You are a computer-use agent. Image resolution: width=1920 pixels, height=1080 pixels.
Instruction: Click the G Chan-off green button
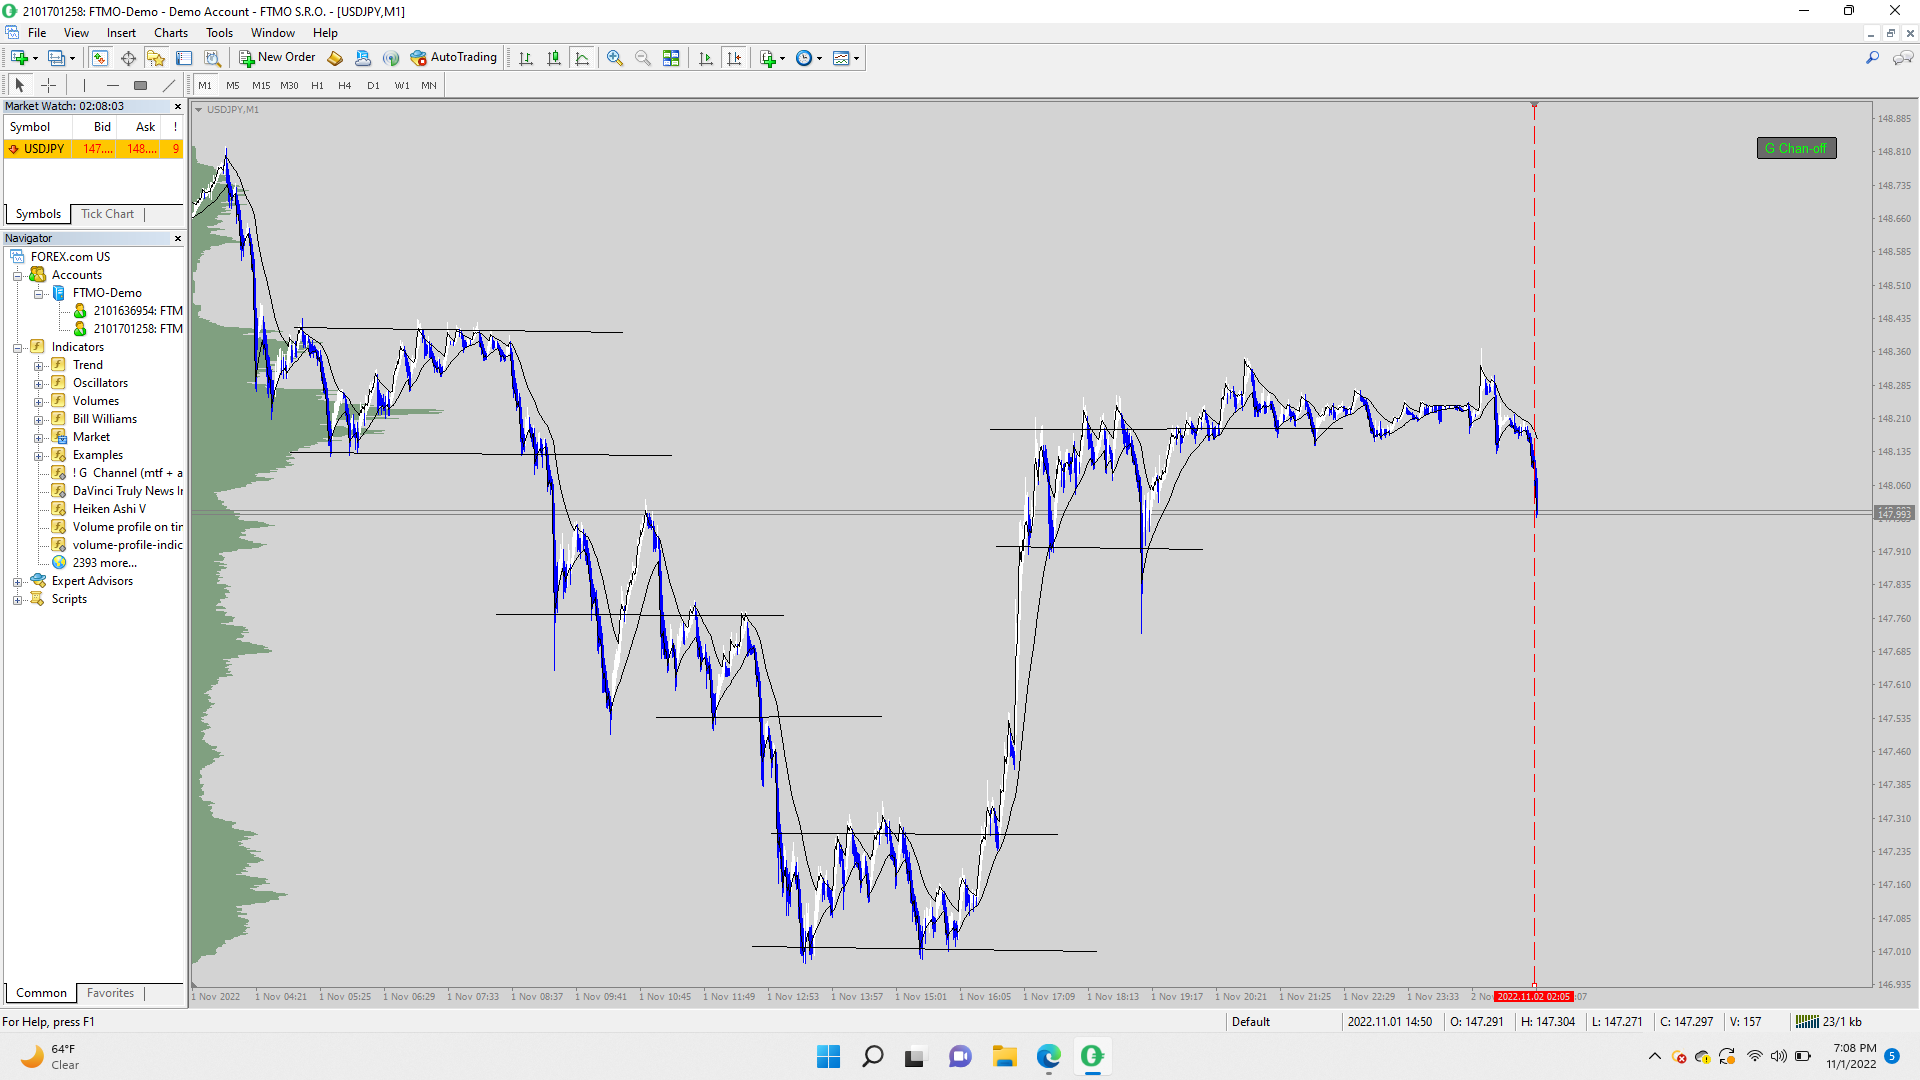(1796, 149)
